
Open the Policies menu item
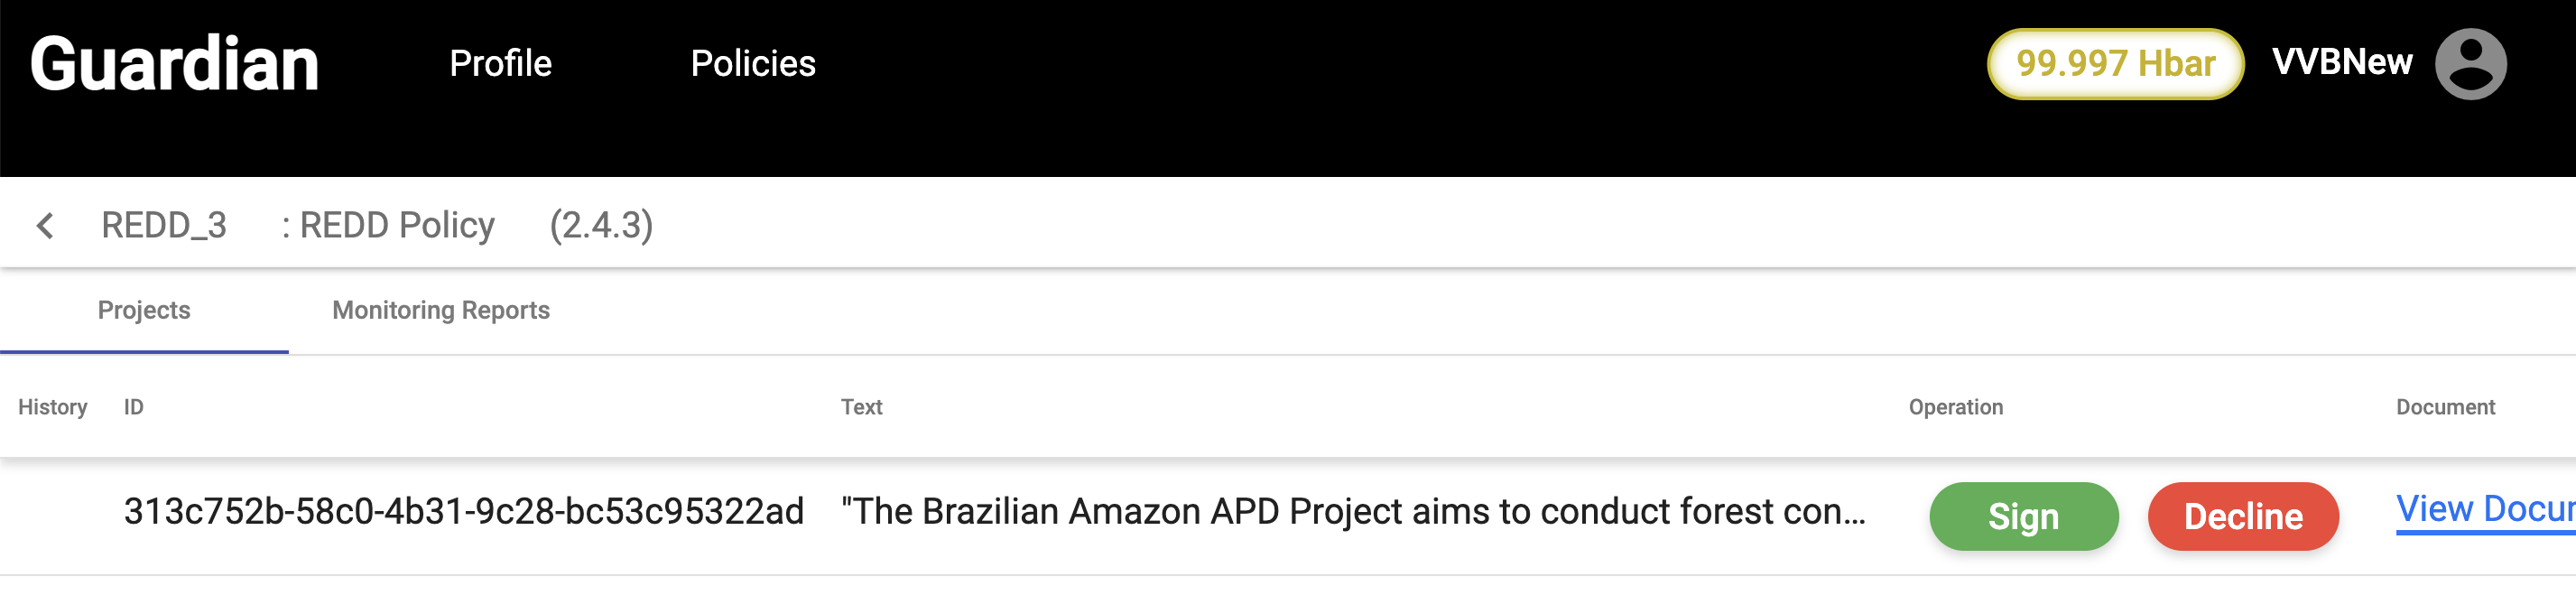[752, 64]
